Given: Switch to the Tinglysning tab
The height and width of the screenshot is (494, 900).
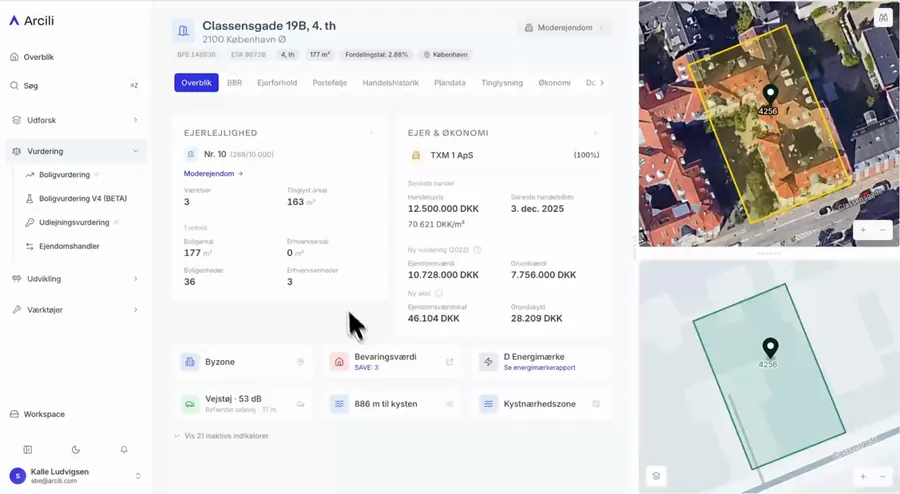Looking at the screenshot, I should (x=502, y=83).
